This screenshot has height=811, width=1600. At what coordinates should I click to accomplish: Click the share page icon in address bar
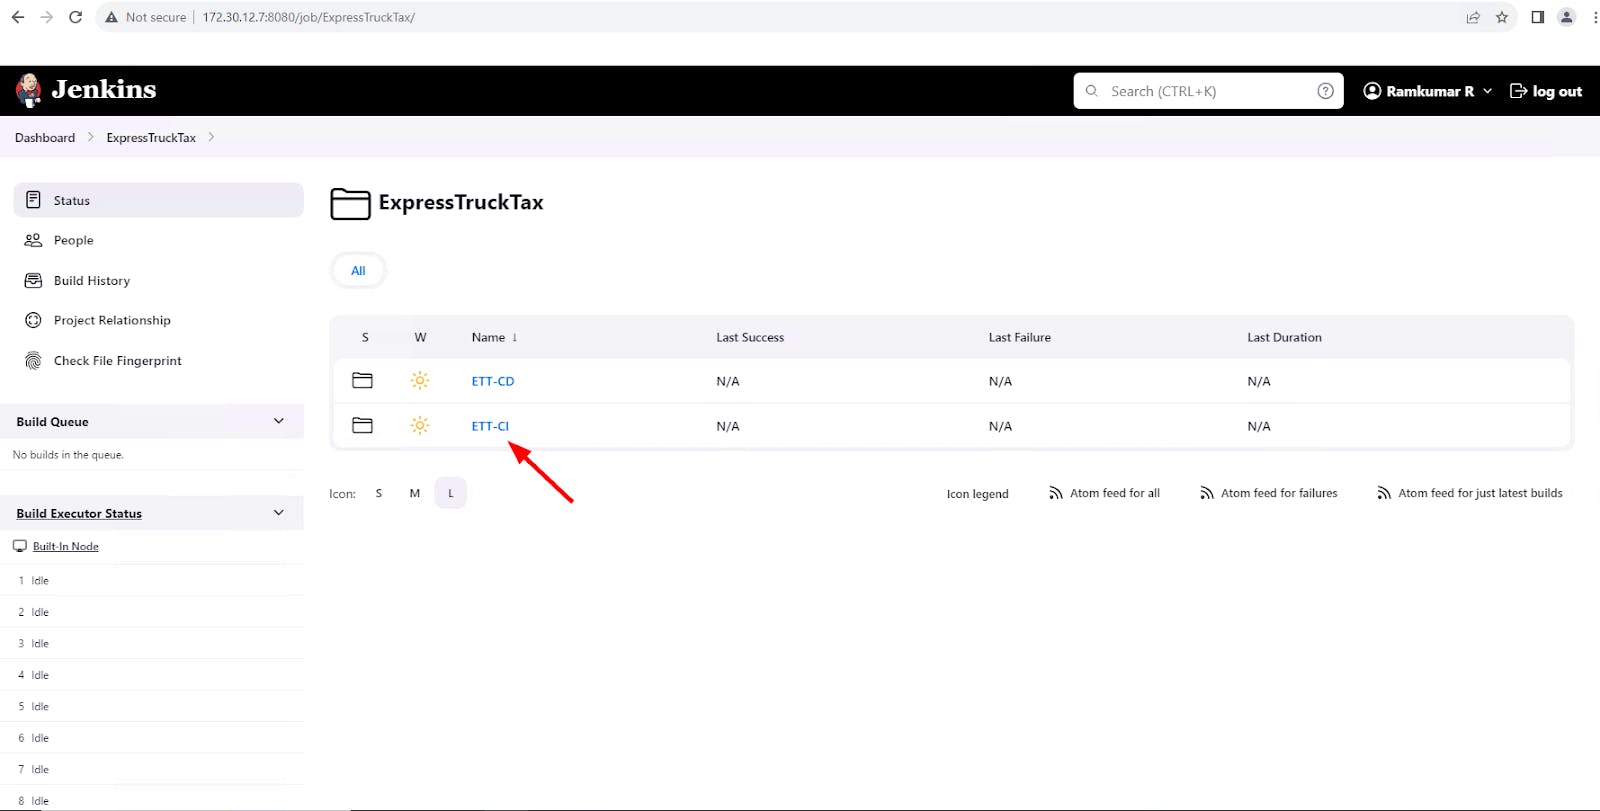coord(1473,17)
